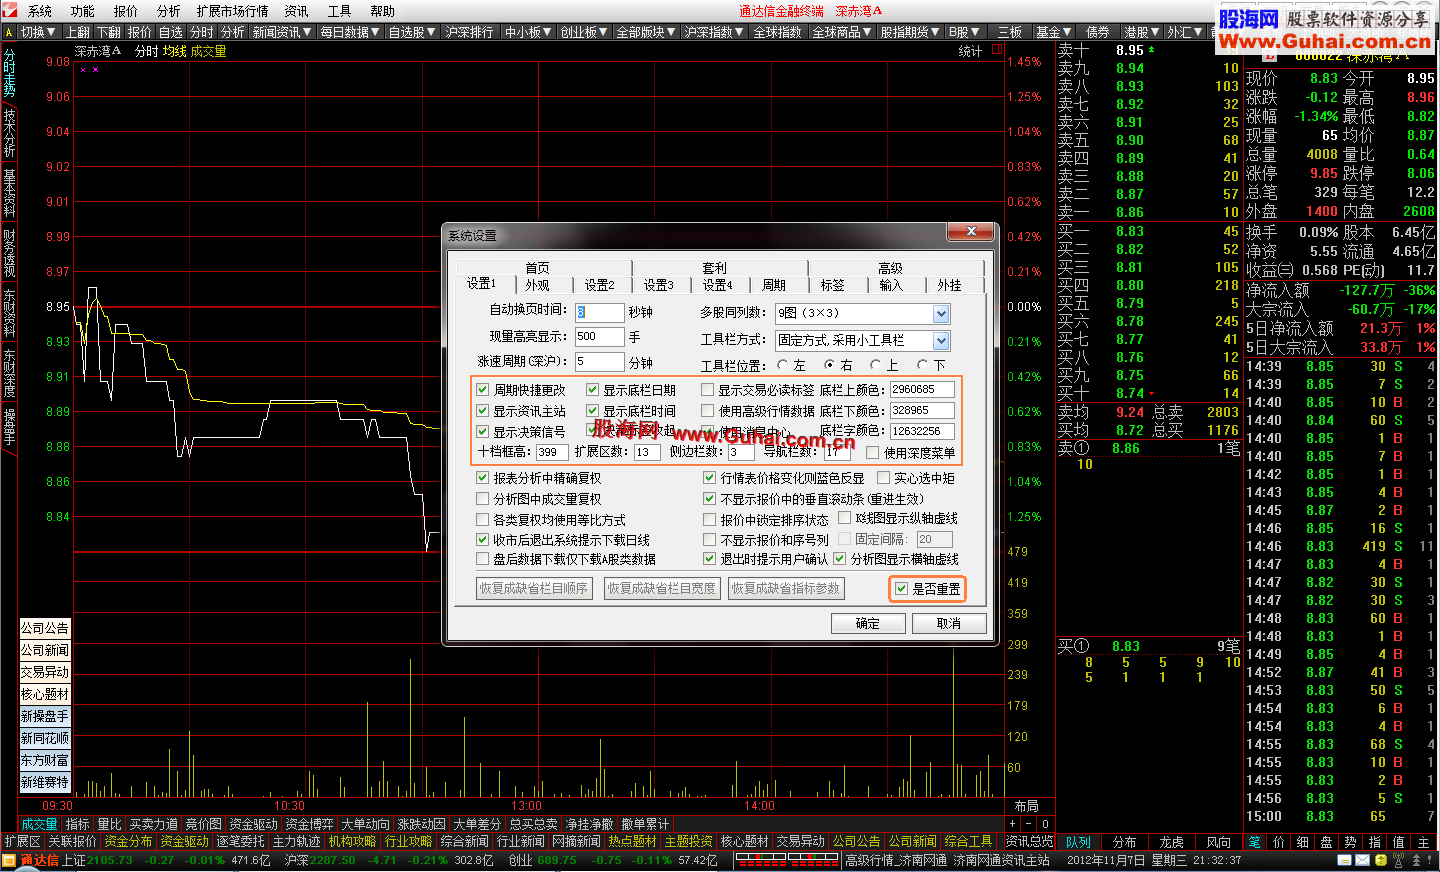Click the 取消 button
1440x872 pixels.
[x=949, y=623]
